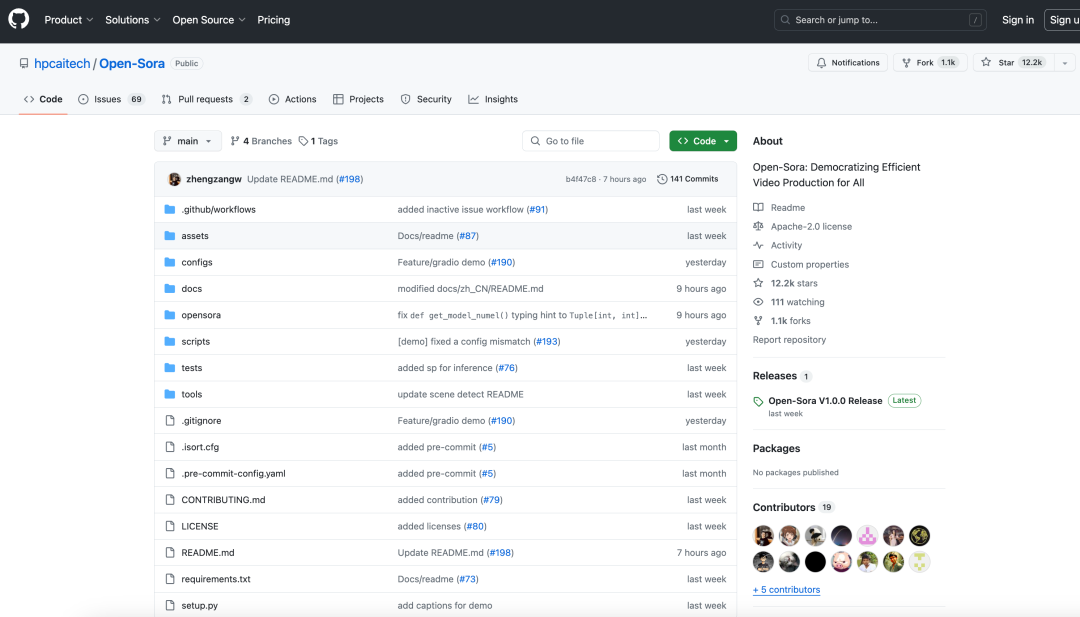Screen dimensions: 1080x617
Task: Click the assets folder icon
Action: 170,236
